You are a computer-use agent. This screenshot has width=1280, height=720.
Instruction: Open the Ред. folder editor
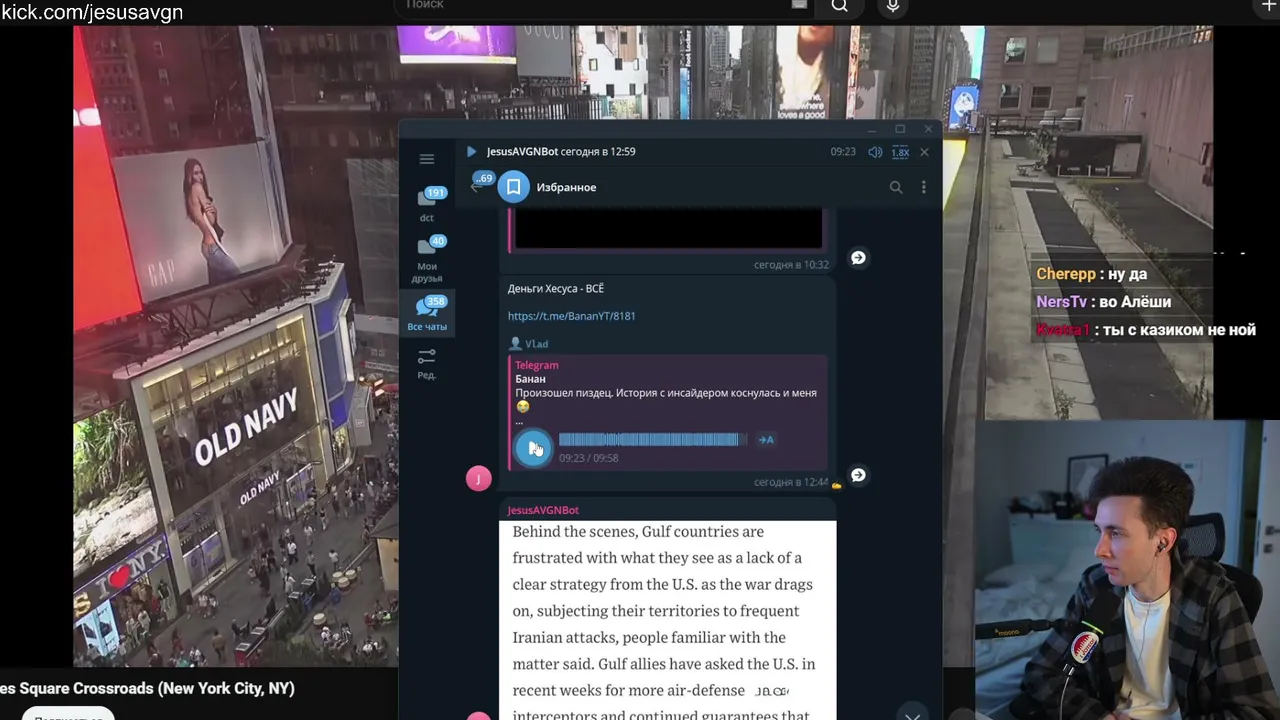pyautogui.click(x=427, y=363)
